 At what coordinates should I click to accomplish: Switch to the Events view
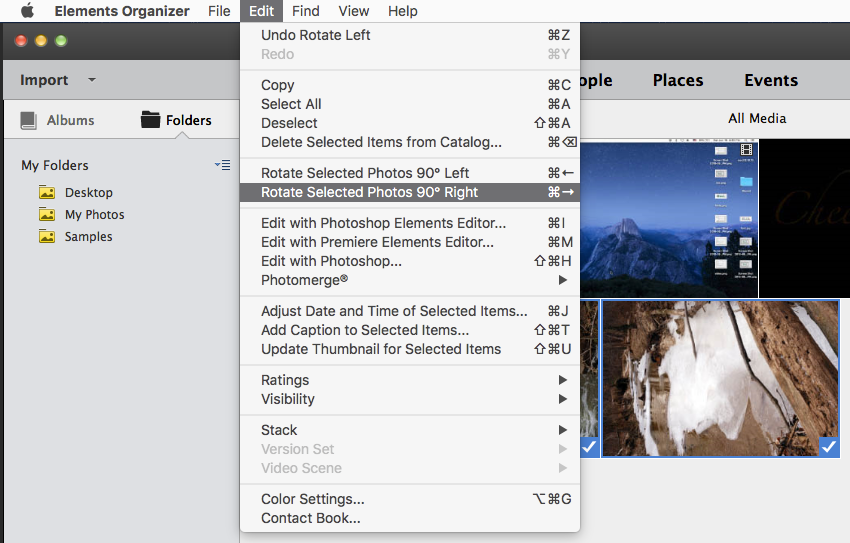pyautogui.click(x=771, y=80)
